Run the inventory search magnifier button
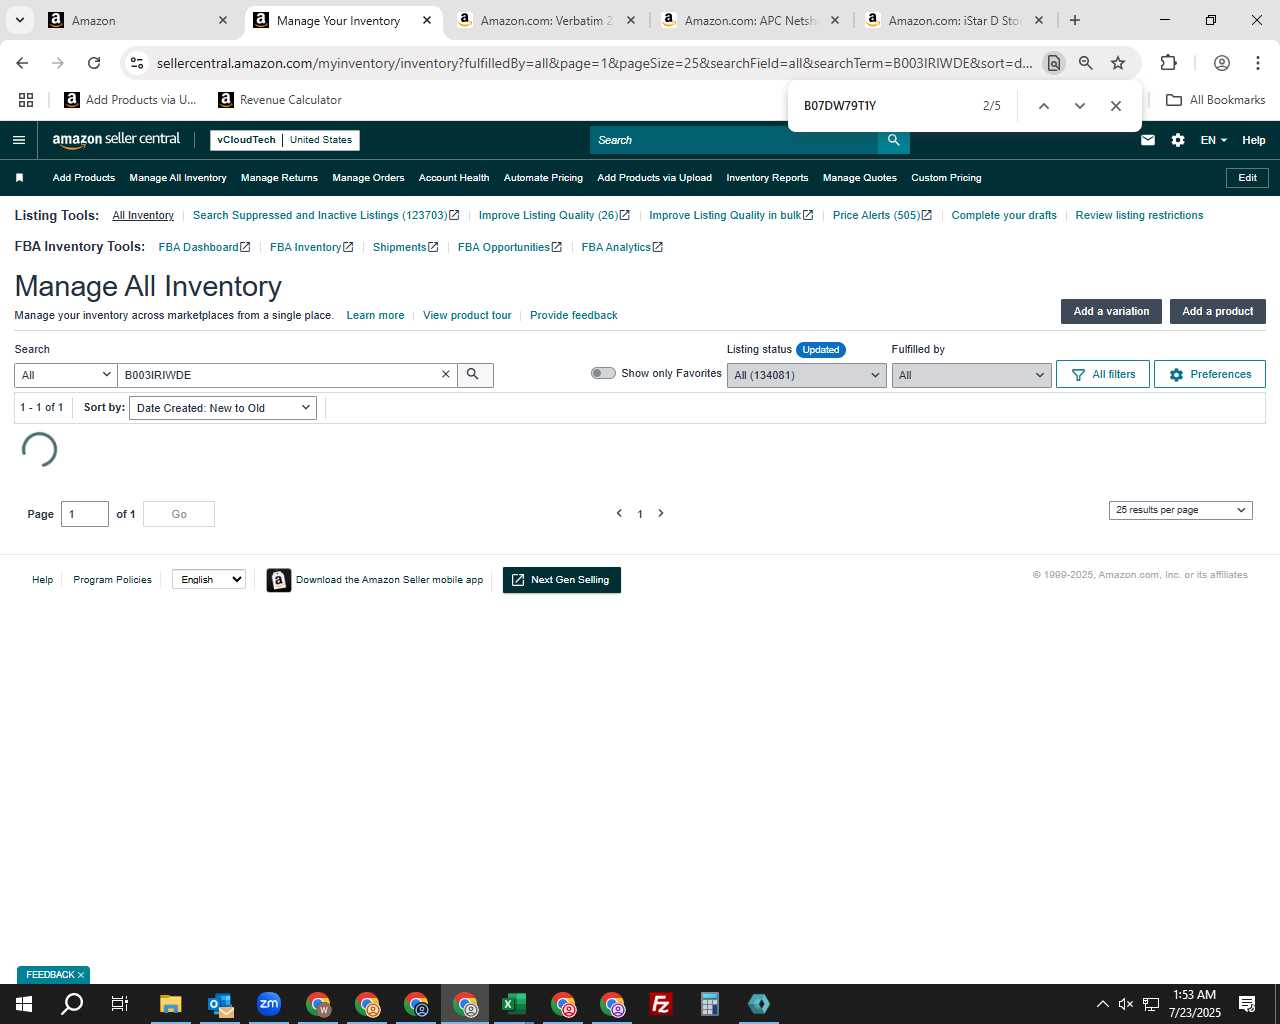 coord(473,374)
